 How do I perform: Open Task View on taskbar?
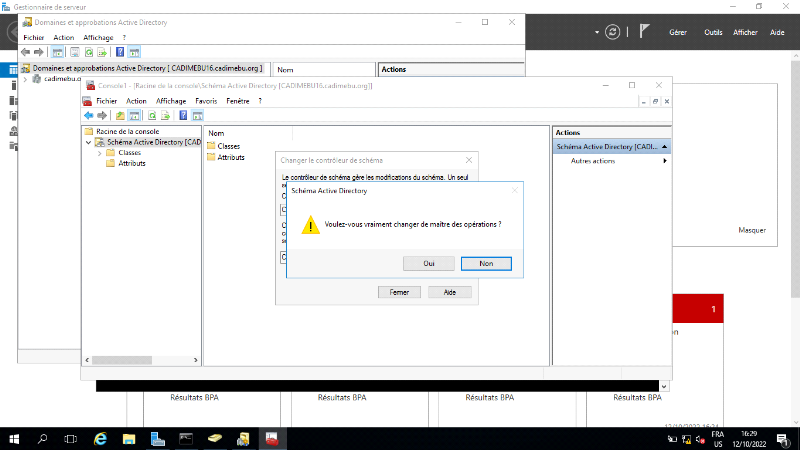(x=71, y=439)
